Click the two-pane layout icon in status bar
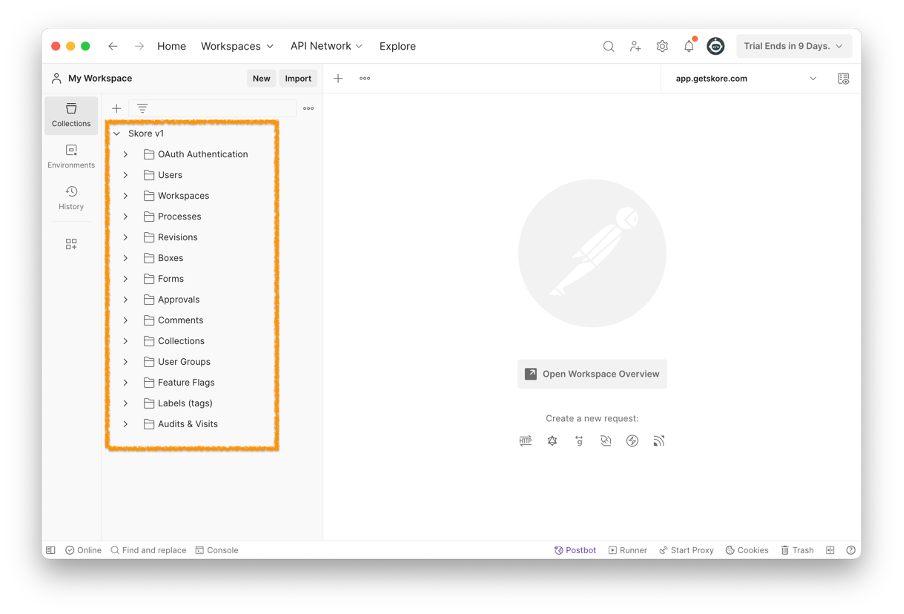904x614 pixels. coord(830,550)
